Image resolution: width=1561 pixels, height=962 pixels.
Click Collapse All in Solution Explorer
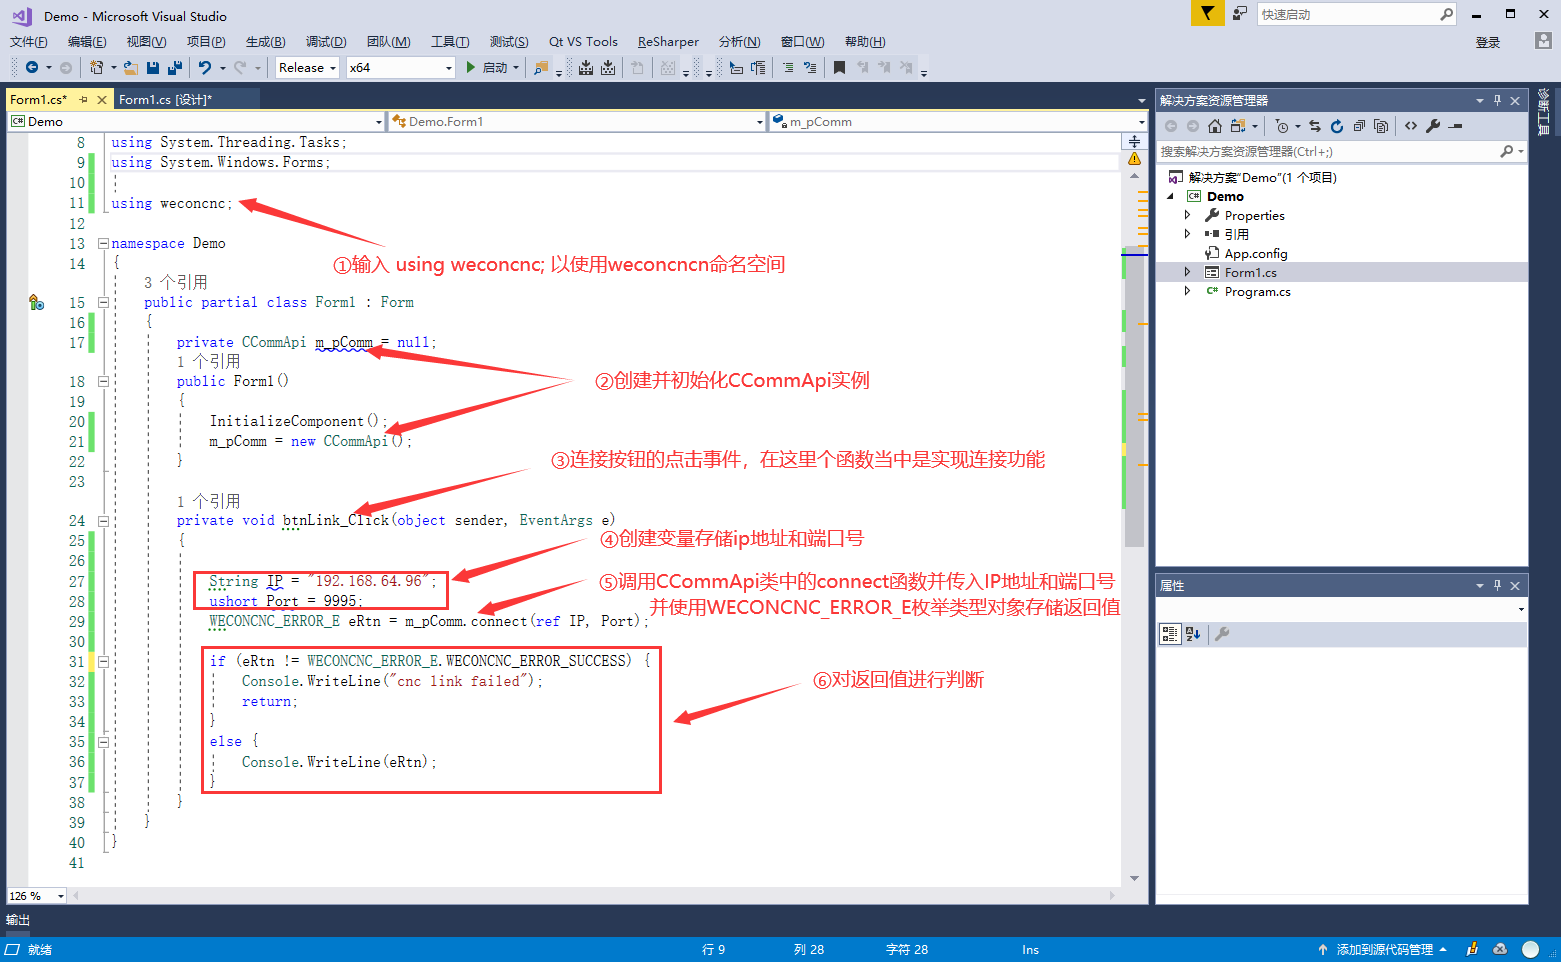[x=1359, y=126]
